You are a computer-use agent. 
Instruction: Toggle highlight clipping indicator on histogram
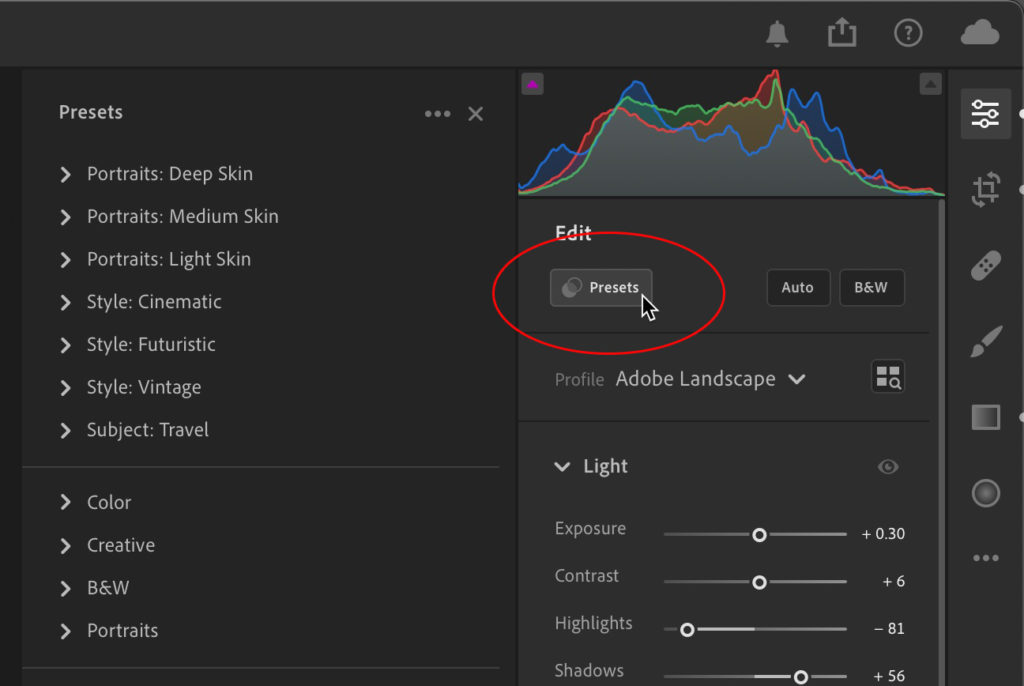point(931,84)
